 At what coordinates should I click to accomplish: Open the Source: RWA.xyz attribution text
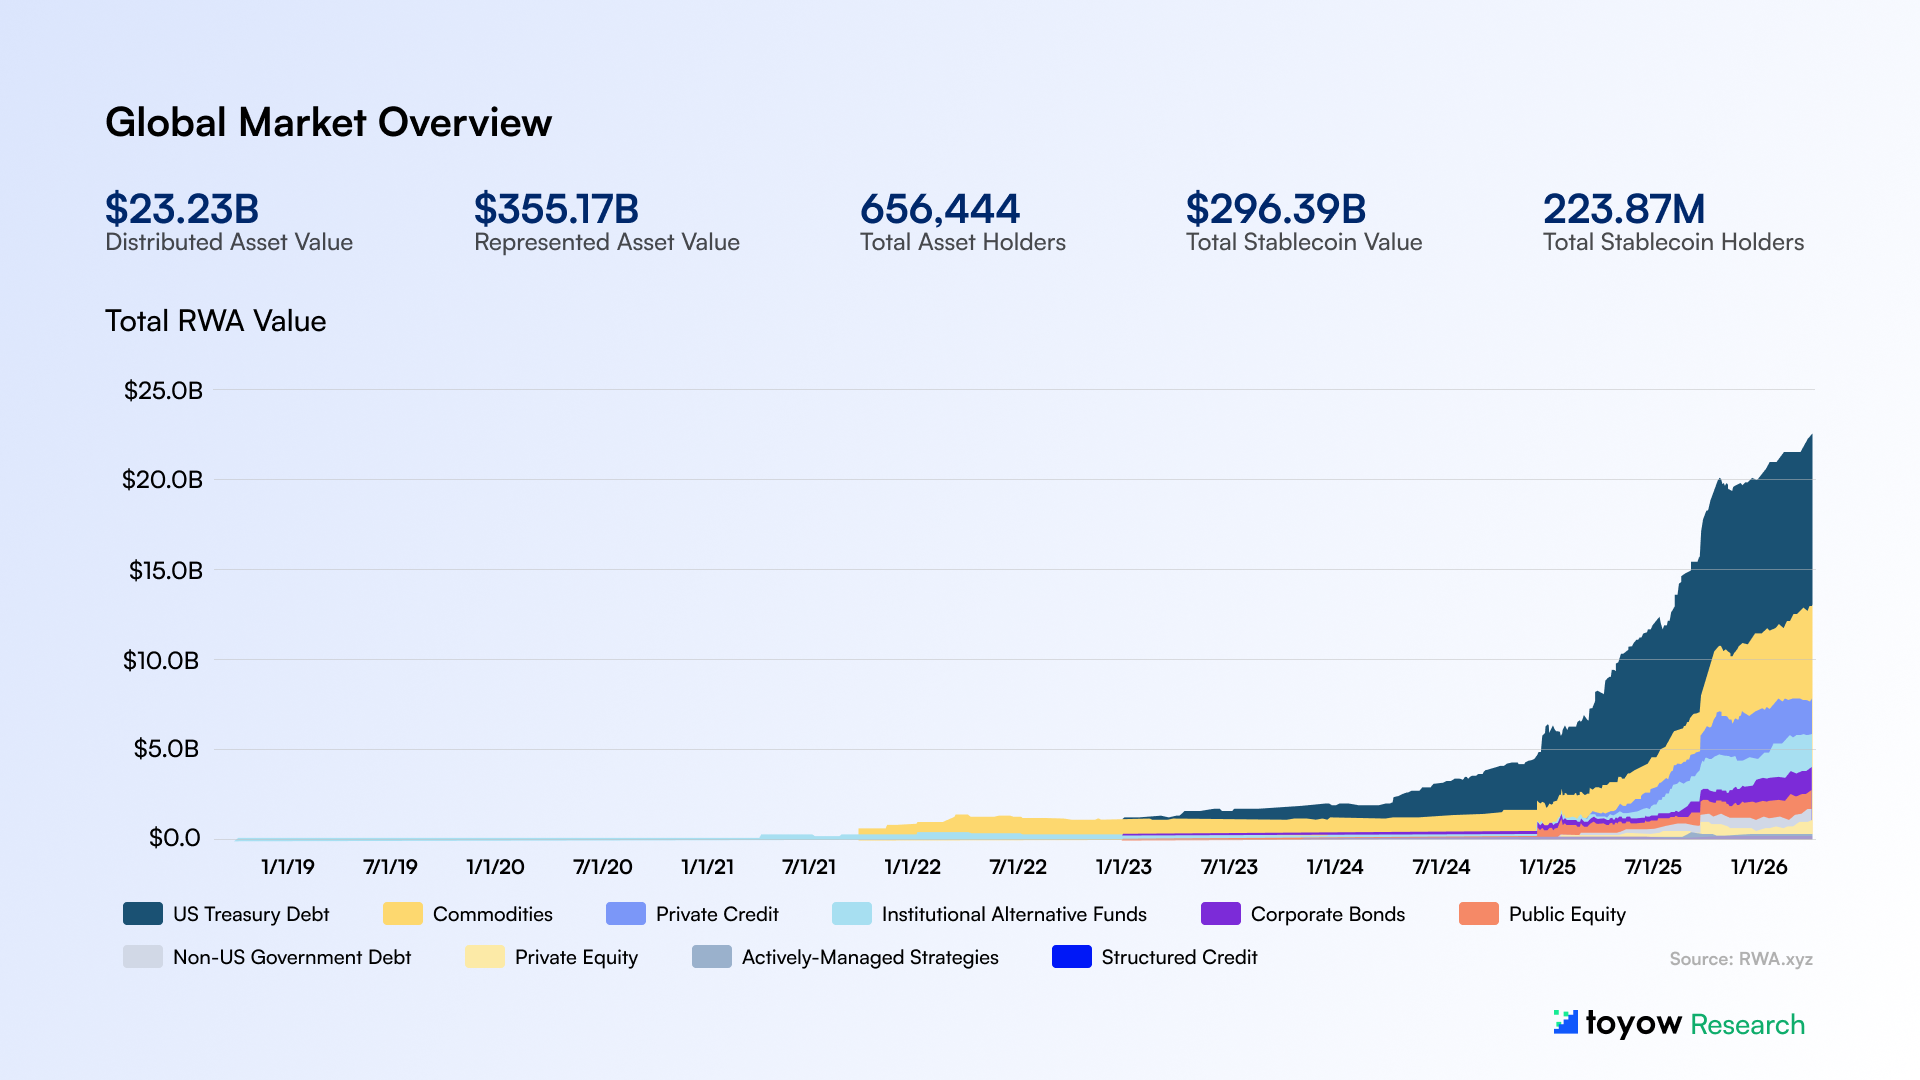pos(1740,959)
